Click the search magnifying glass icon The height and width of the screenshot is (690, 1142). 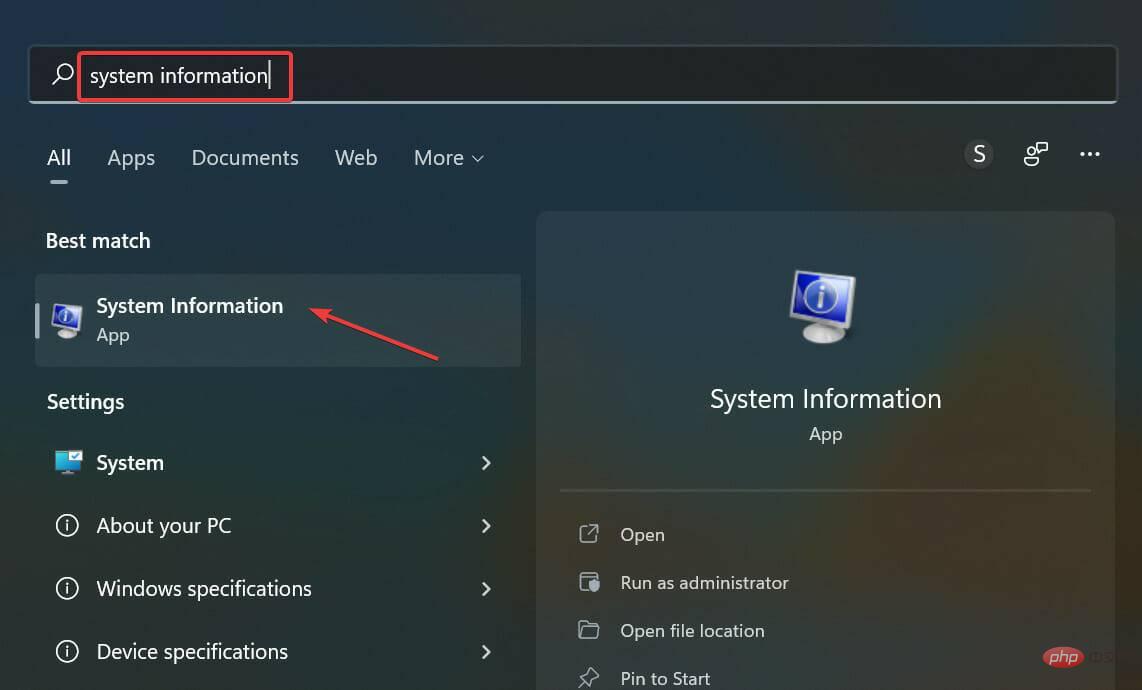60,75
